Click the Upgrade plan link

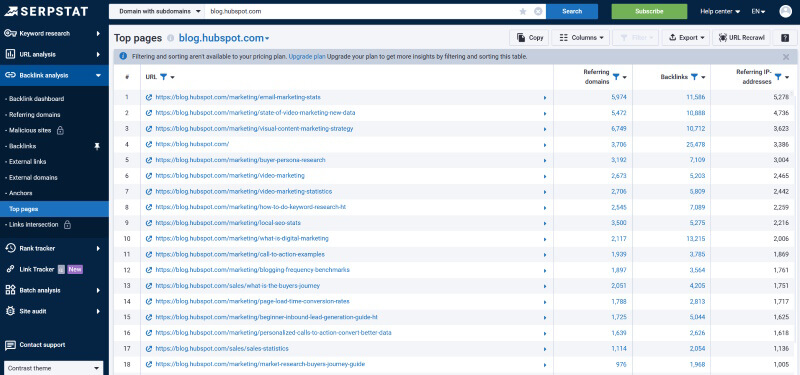point(307,57)
